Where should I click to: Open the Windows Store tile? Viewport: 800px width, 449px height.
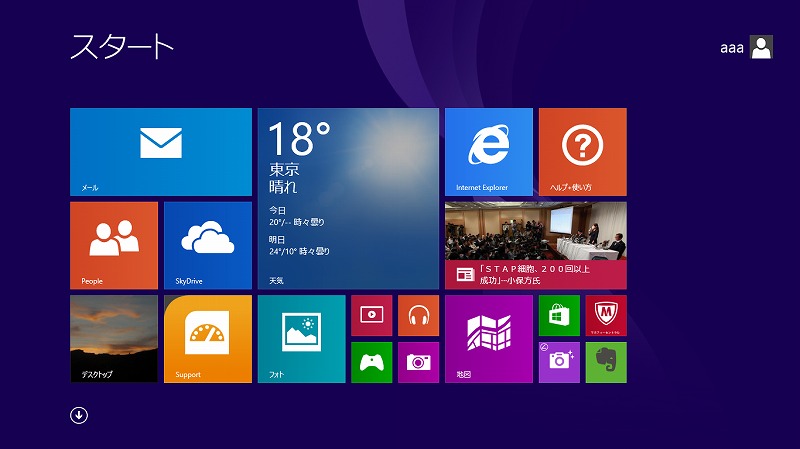click(559, 315)
